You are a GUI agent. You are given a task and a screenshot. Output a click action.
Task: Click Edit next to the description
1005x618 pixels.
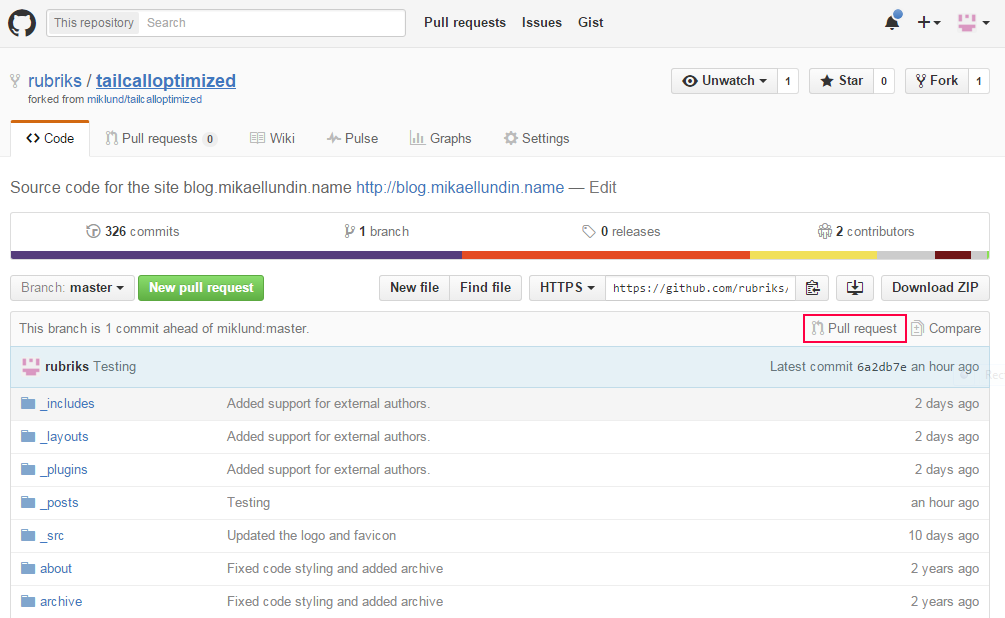pyautogui.click(x=602, y=187)
